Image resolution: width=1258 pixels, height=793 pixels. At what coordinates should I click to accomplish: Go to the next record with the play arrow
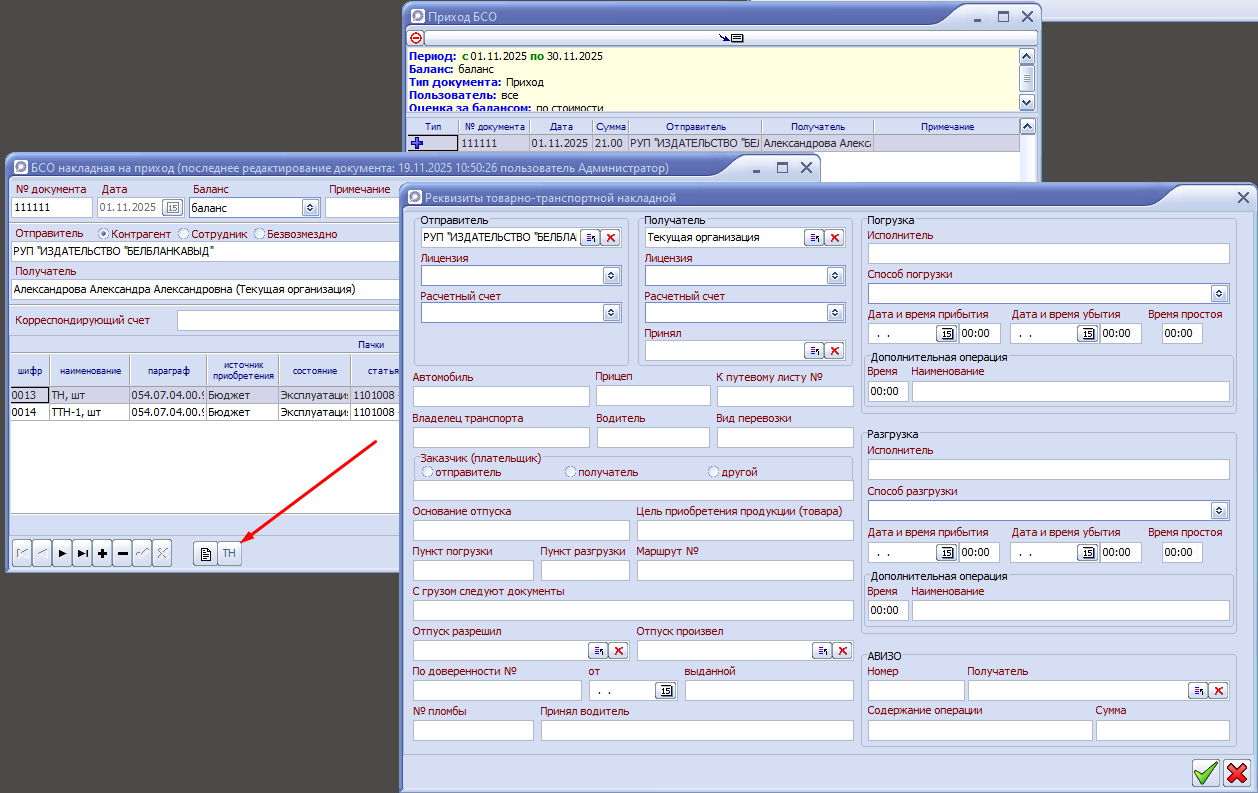coord(62,553)
